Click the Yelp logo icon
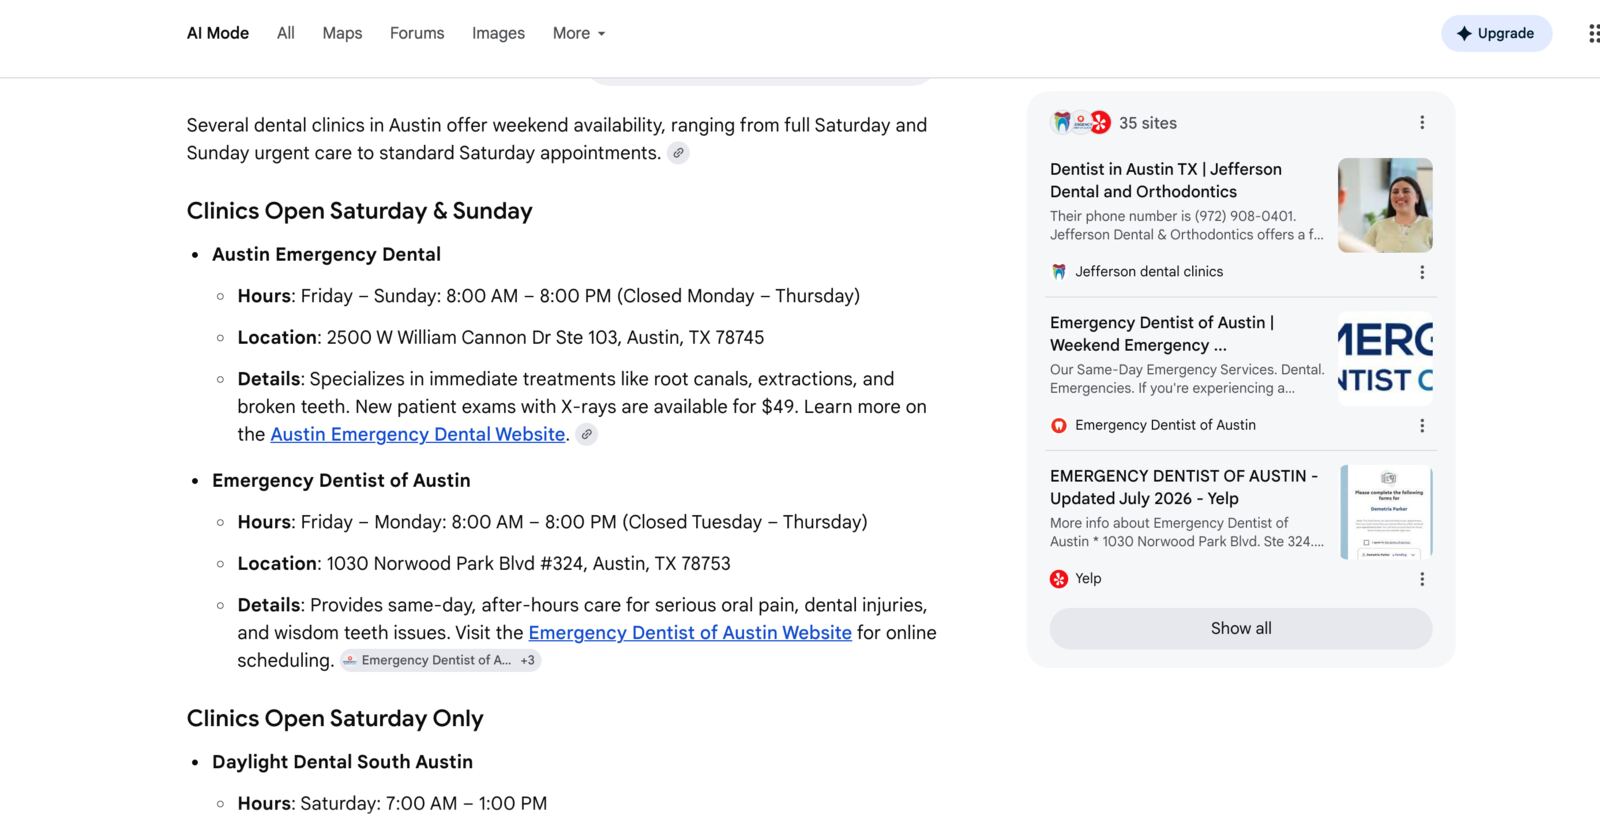The height and width of the screenshot is (819, 1600). click(1059, 579)
